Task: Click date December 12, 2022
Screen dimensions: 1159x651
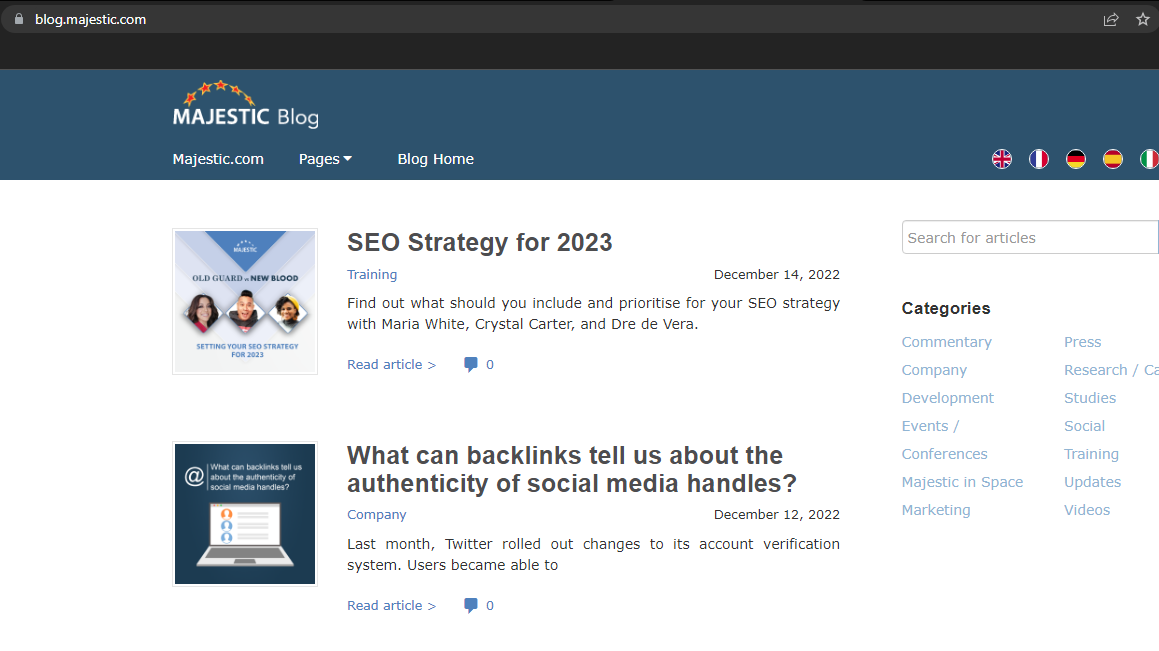Action: pos(777,514)
